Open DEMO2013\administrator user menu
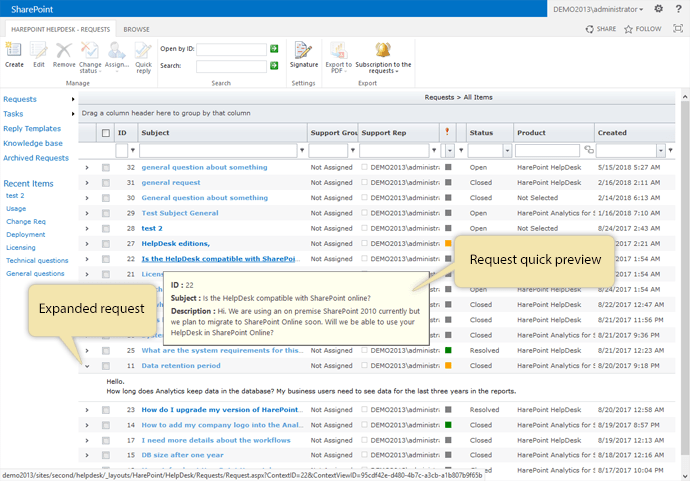Viewport: 690px width, 481px height. point(598,9)
